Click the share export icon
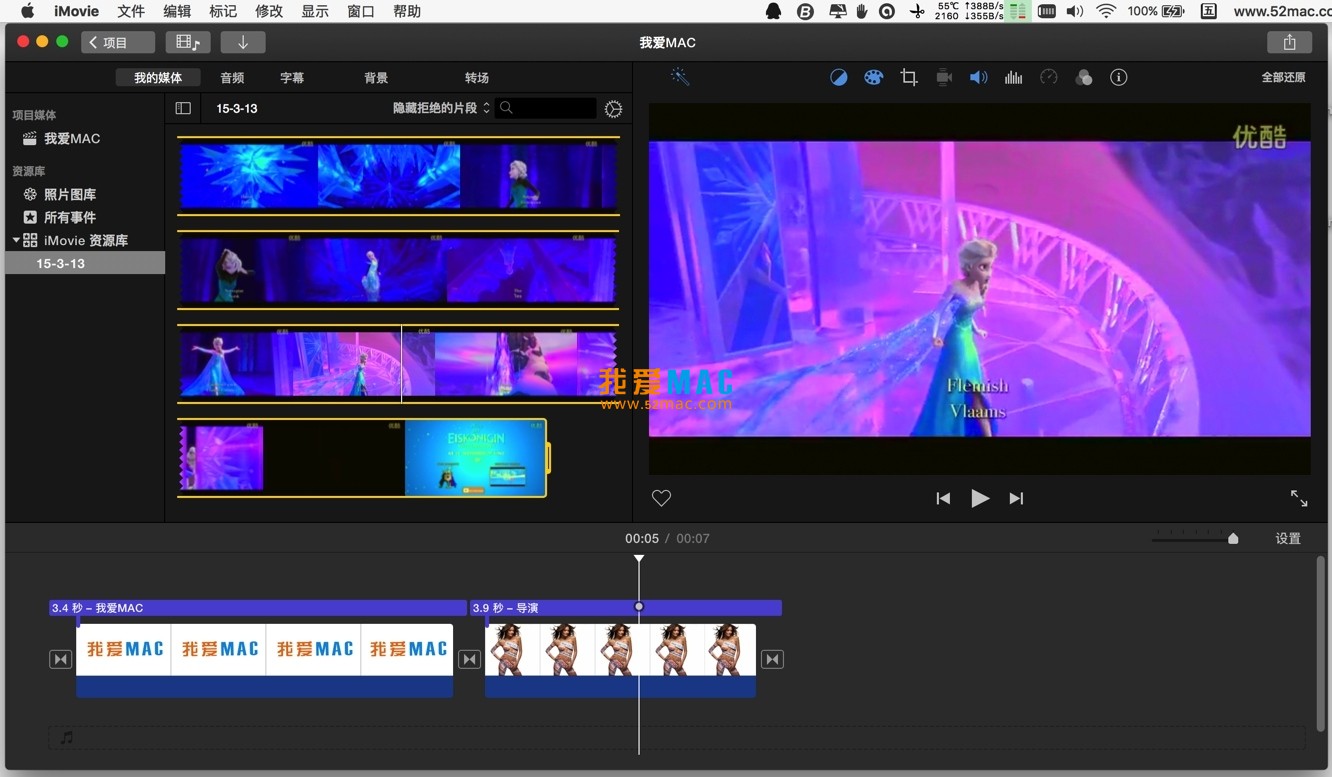This screenshot has height=777, width=1332. pyautogui.click(x=1290, y=42)
